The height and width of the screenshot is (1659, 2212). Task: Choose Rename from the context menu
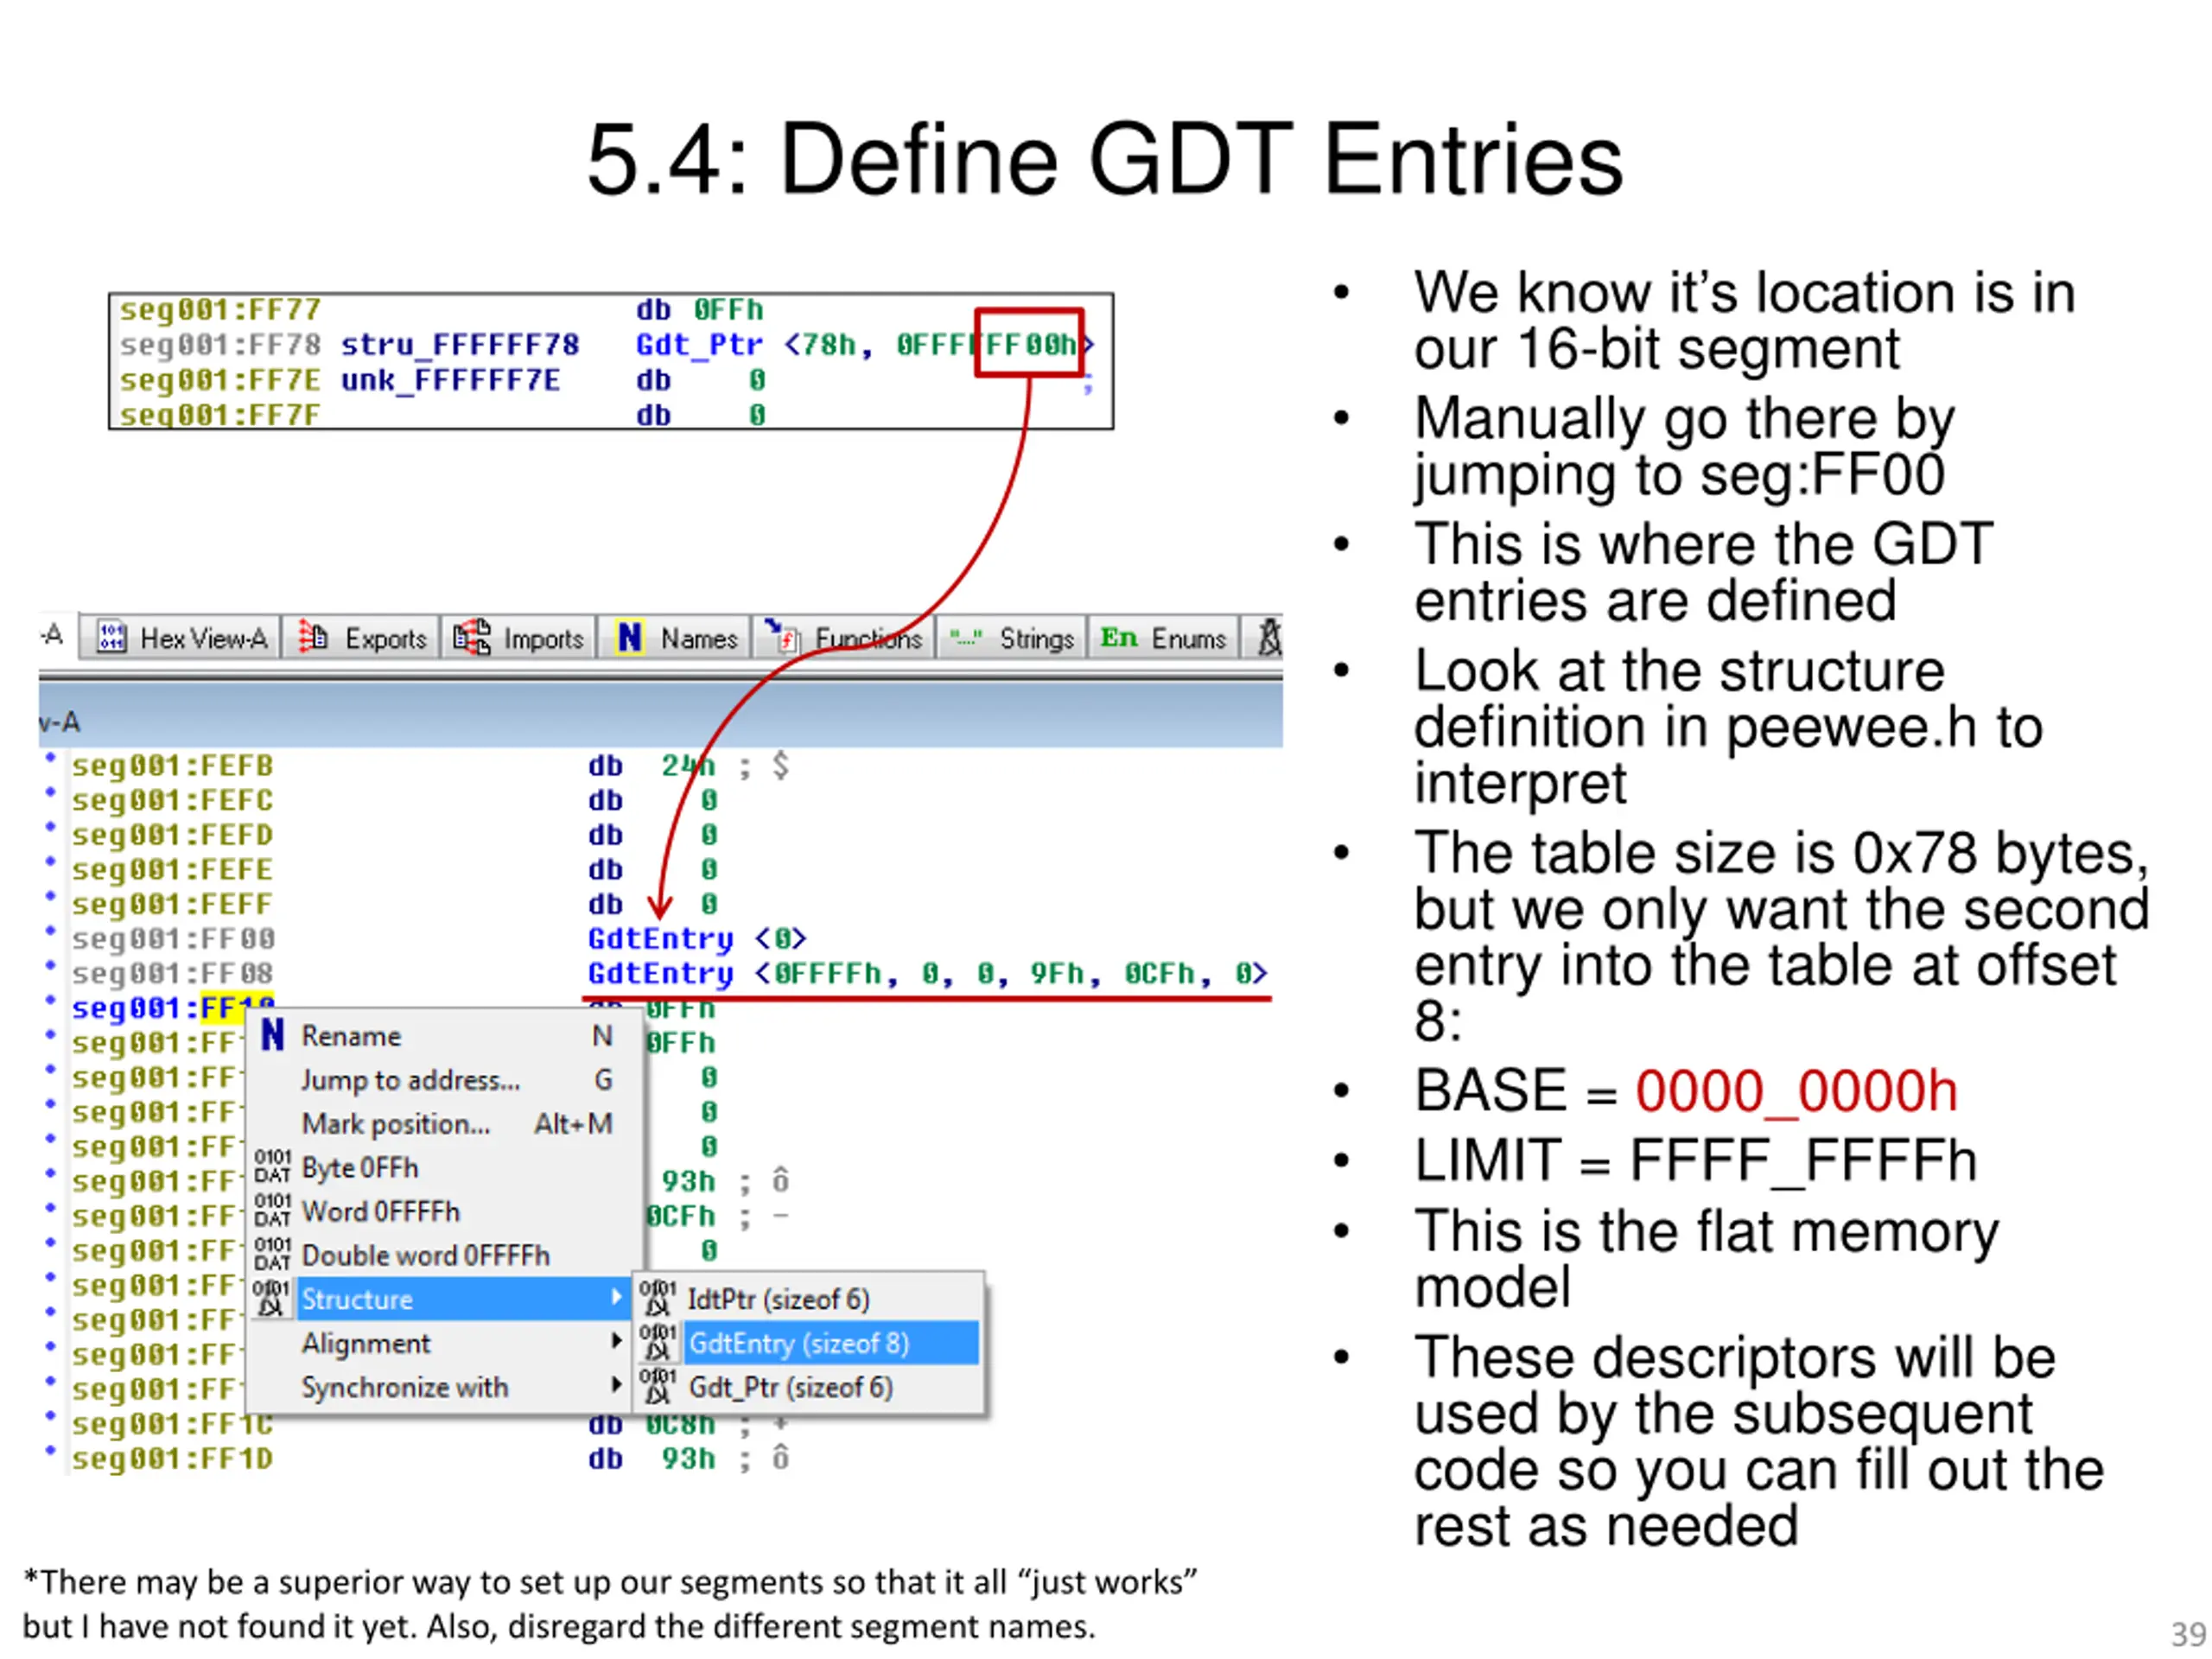(445, 1036)
